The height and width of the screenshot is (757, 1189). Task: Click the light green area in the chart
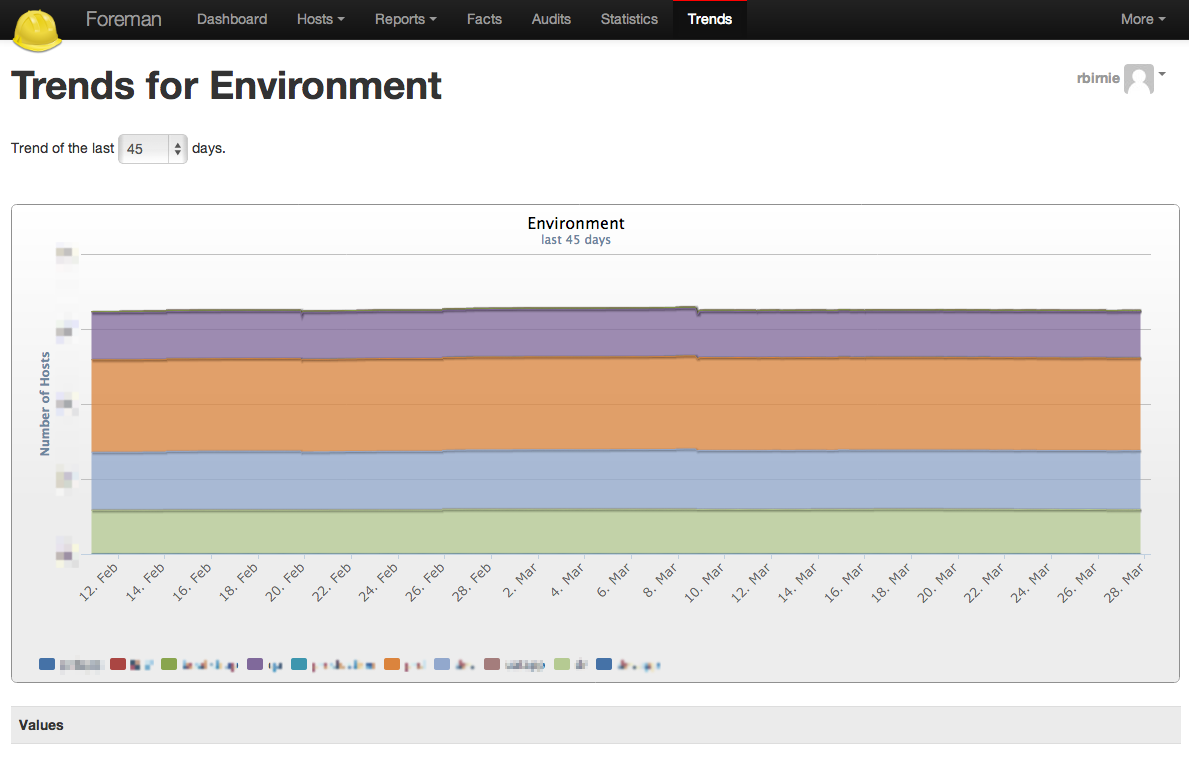coord(616,531)
